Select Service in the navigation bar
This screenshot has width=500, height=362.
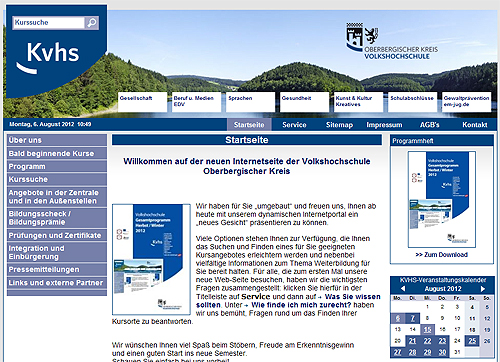294,125
